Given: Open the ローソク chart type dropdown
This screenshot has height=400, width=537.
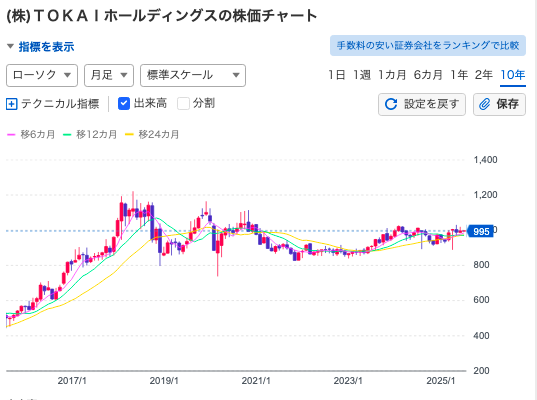Looking at the screenshot, I should 42,75.
